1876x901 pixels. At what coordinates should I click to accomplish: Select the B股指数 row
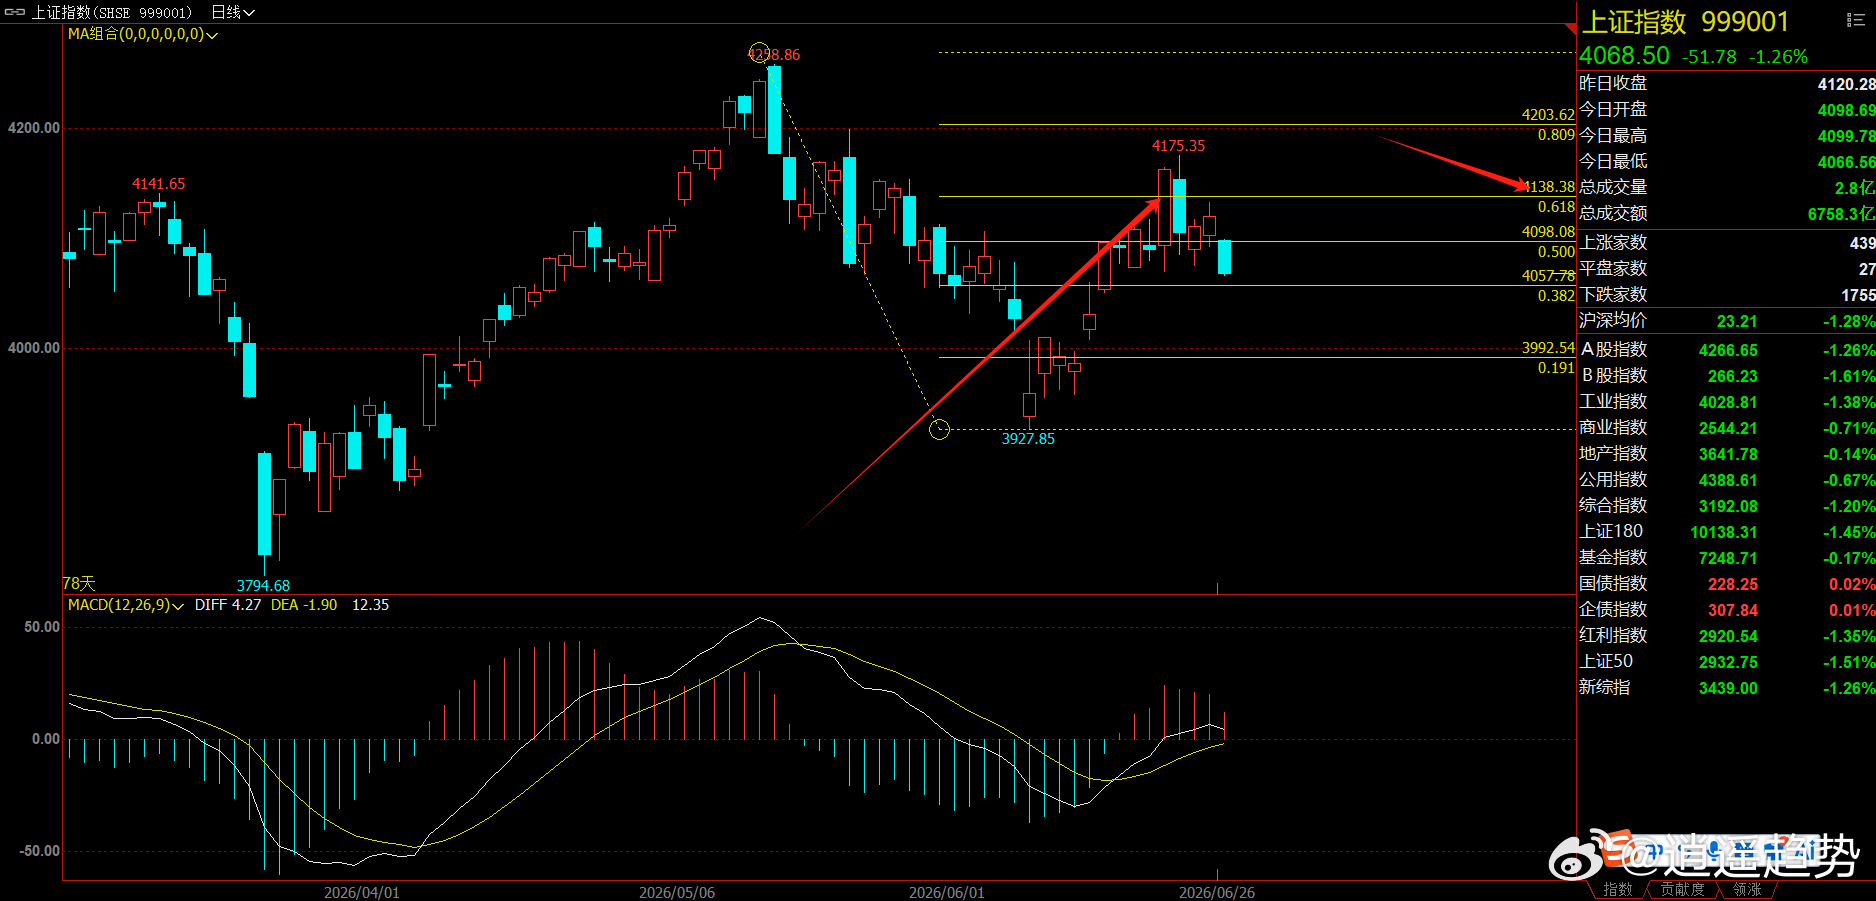click(1727, 376)
